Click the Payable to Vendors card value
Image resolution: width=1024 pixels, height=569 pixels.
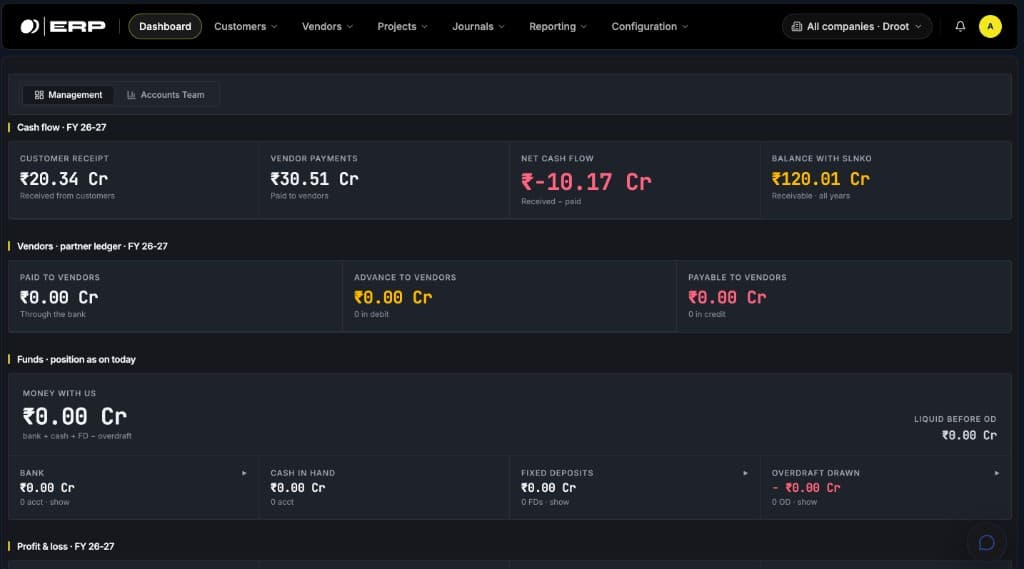727,298
